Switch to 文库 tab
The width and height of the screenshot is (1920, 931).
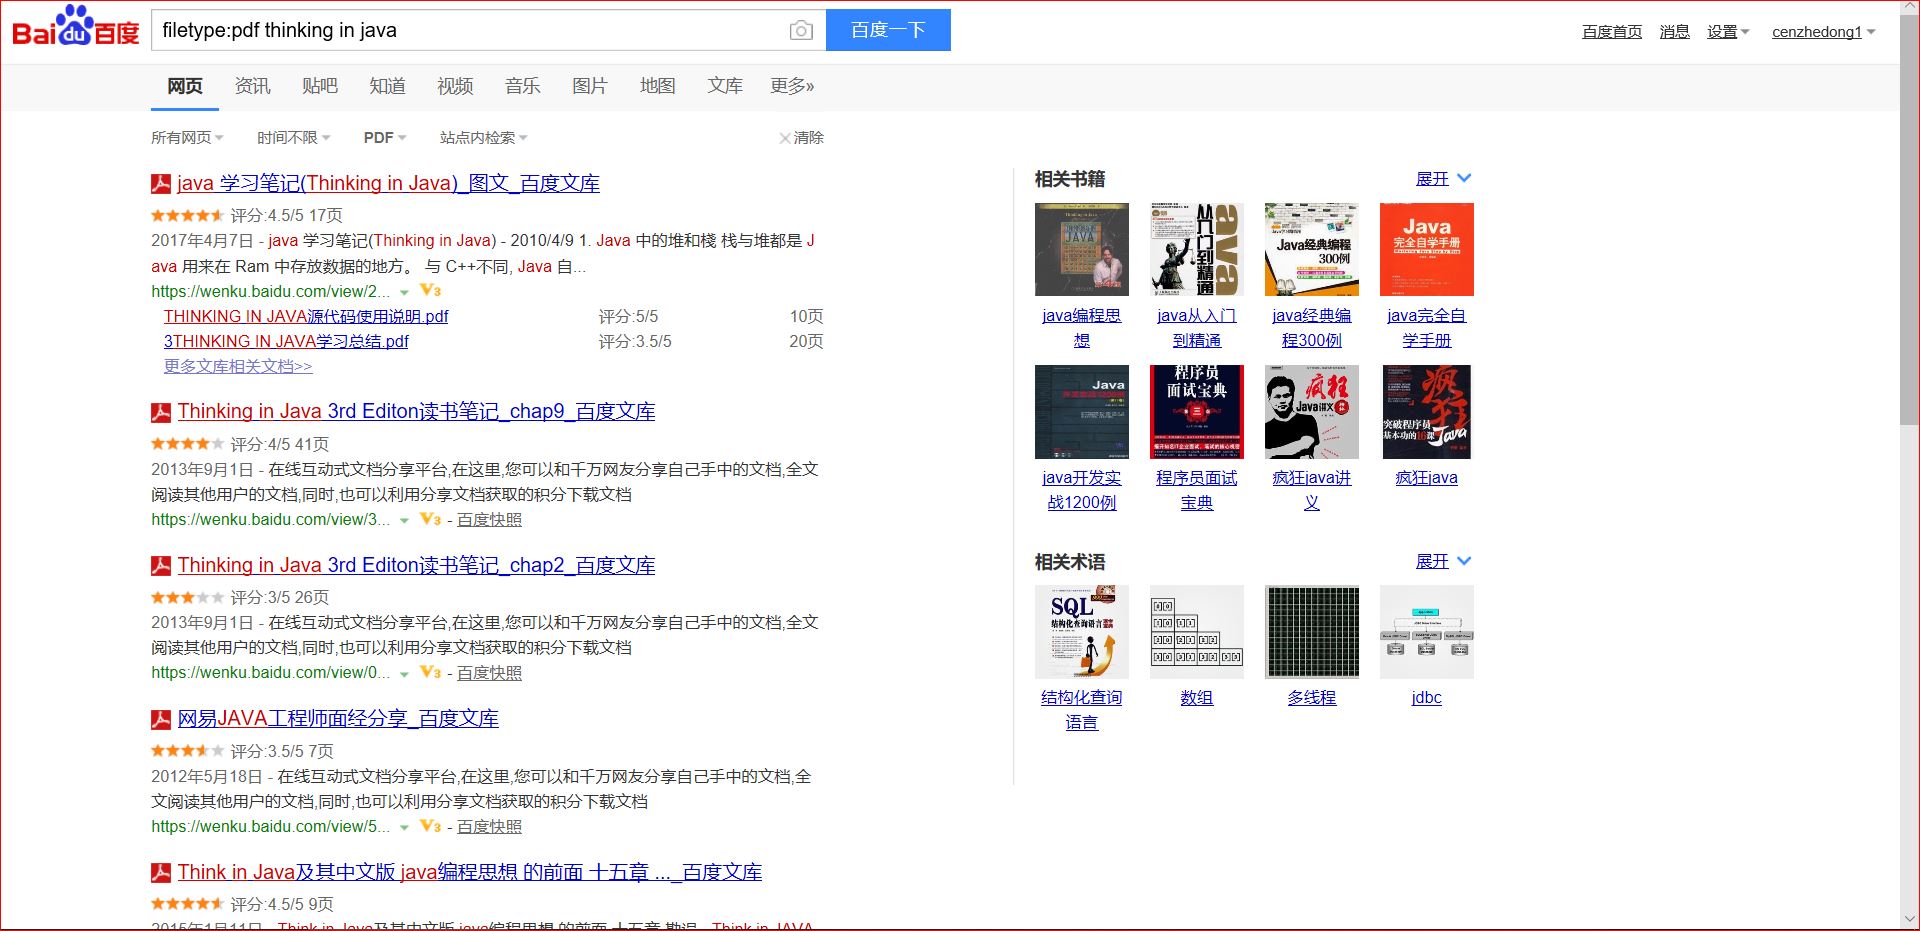click(x=725, y=86)
